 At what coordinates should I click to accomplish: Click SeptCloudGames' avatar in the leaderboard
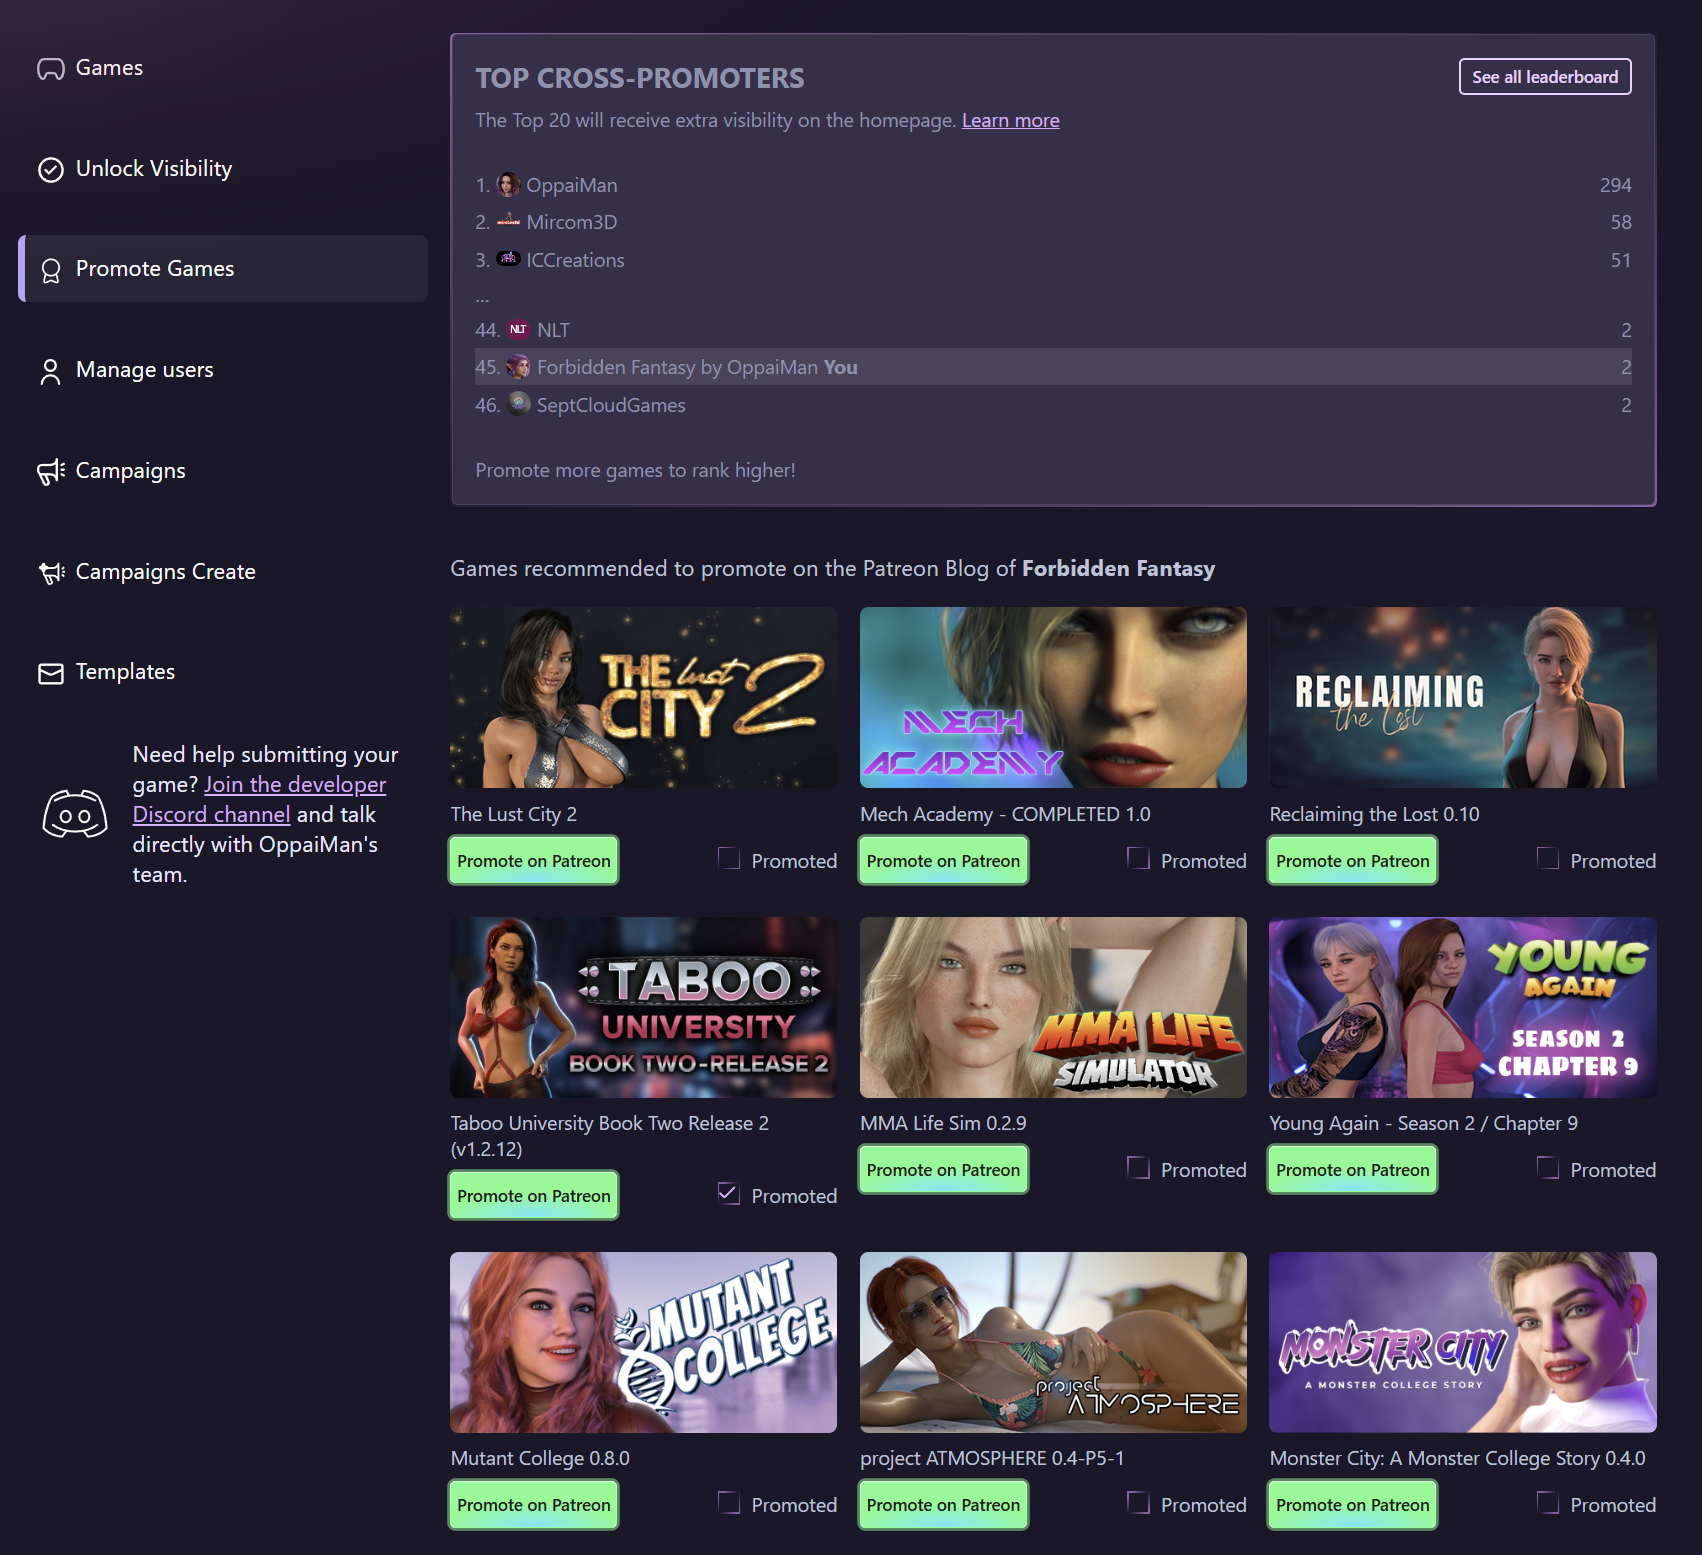point(519,404)
